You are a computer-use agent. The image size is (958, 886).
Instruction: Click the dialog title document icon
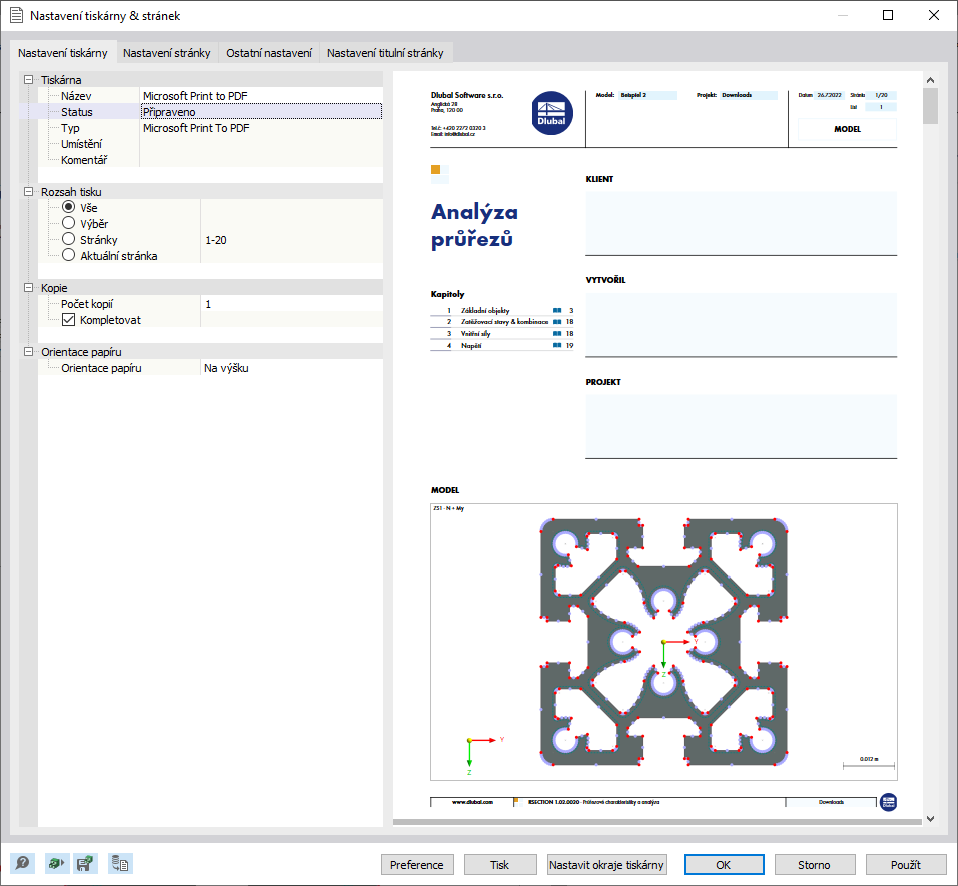16,15
